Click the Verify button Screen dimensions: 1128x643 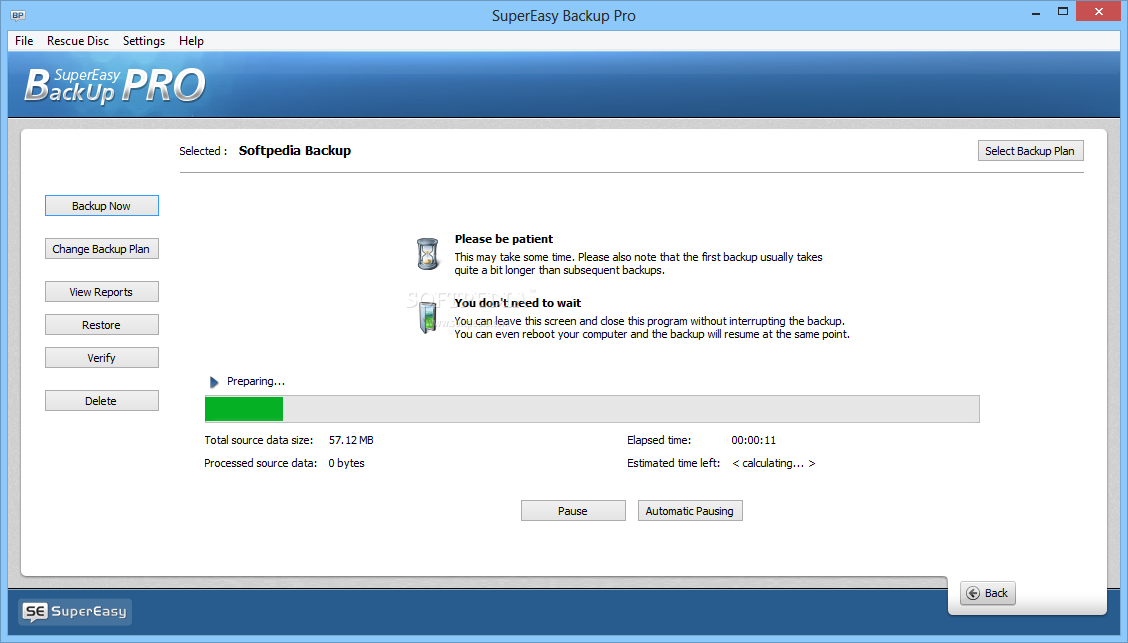tap(101, 358)
